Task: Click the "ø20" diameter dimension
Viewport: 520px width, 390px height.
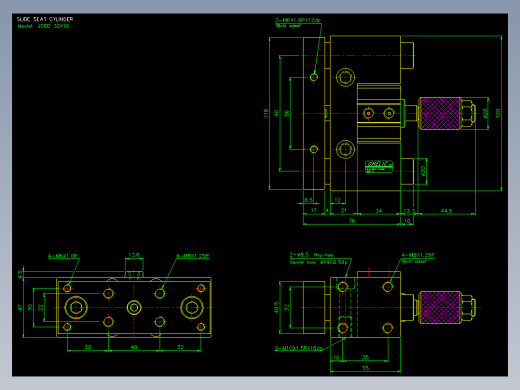Action: coord(423,171)
